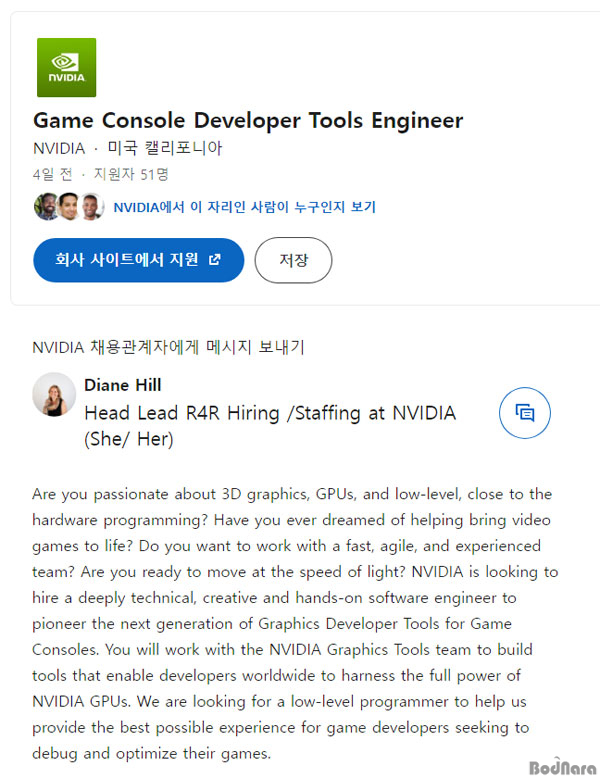Click the third employee avatar in the row
The image size is (600, 778).
pos(91,207)
